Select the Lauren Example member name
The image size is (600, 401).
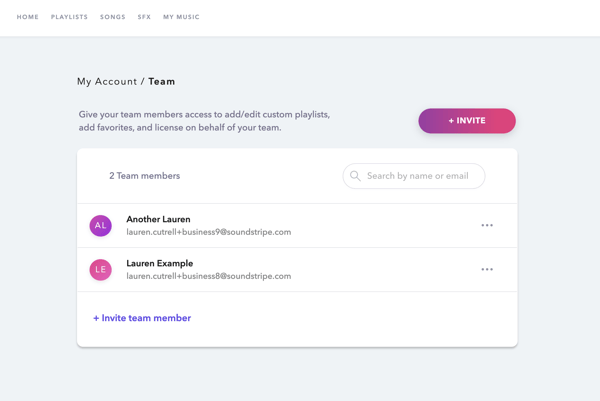(x=160, y=263)
